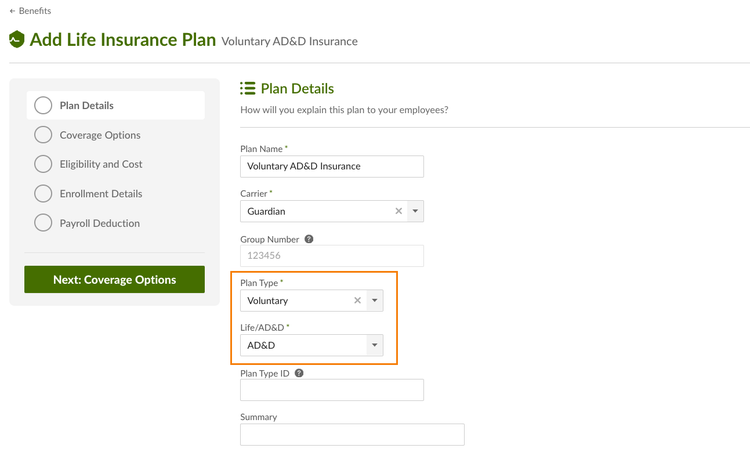Image resolution: width=750 pixels, height=452 pixels.
Task: Select the Coverage Options step circle
Action: (43, 135)
